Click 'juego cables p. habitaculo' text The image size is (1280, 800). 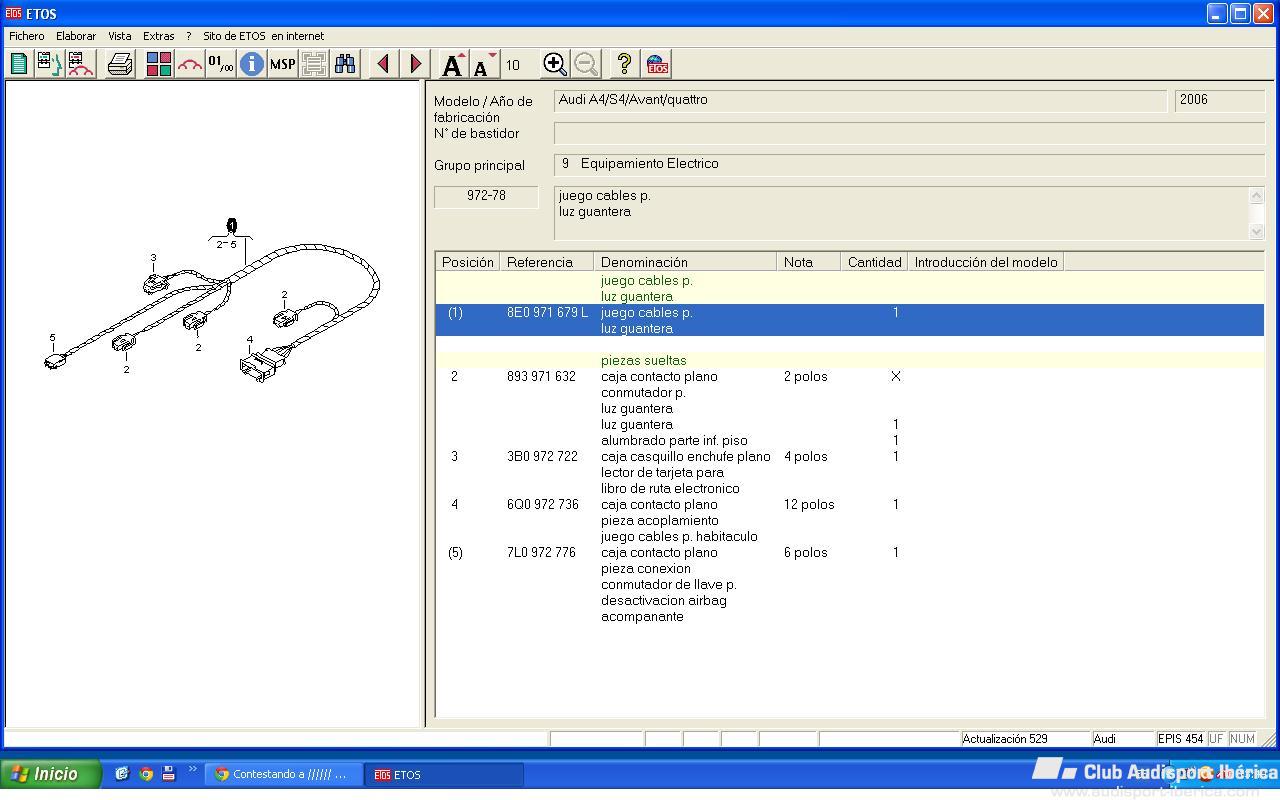click(x=679, y=537)
